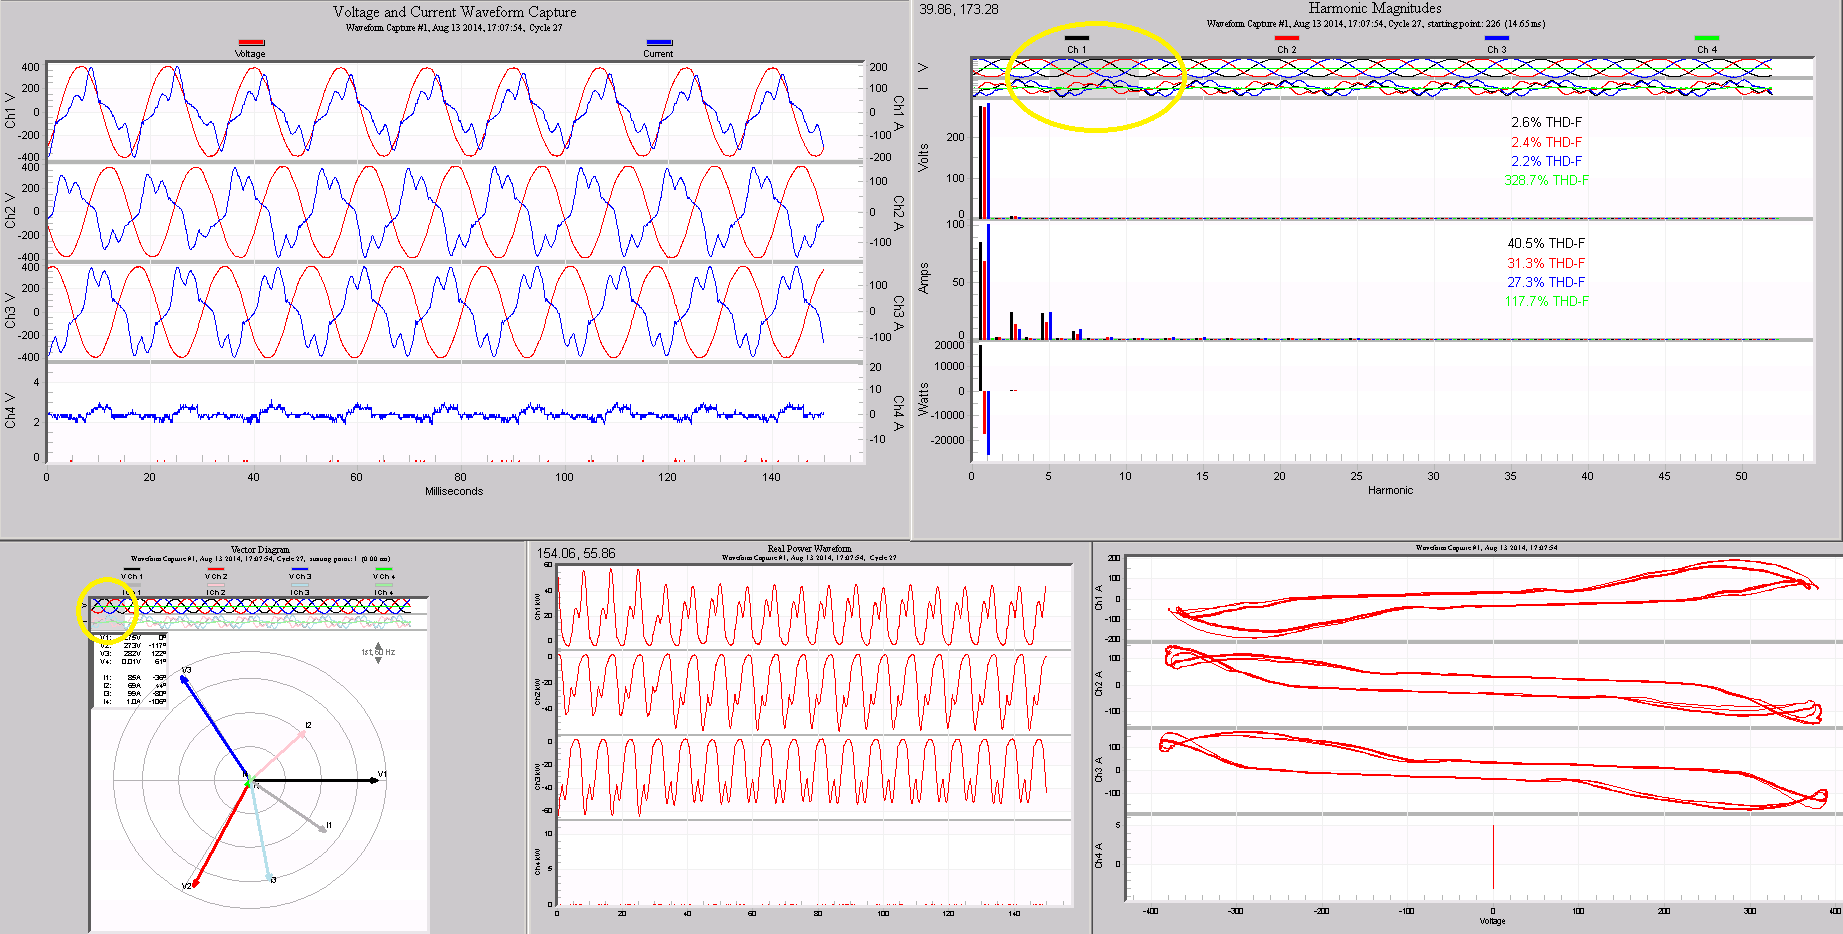Click the green V Ch 4 color swatch

(x=384, y=569)
